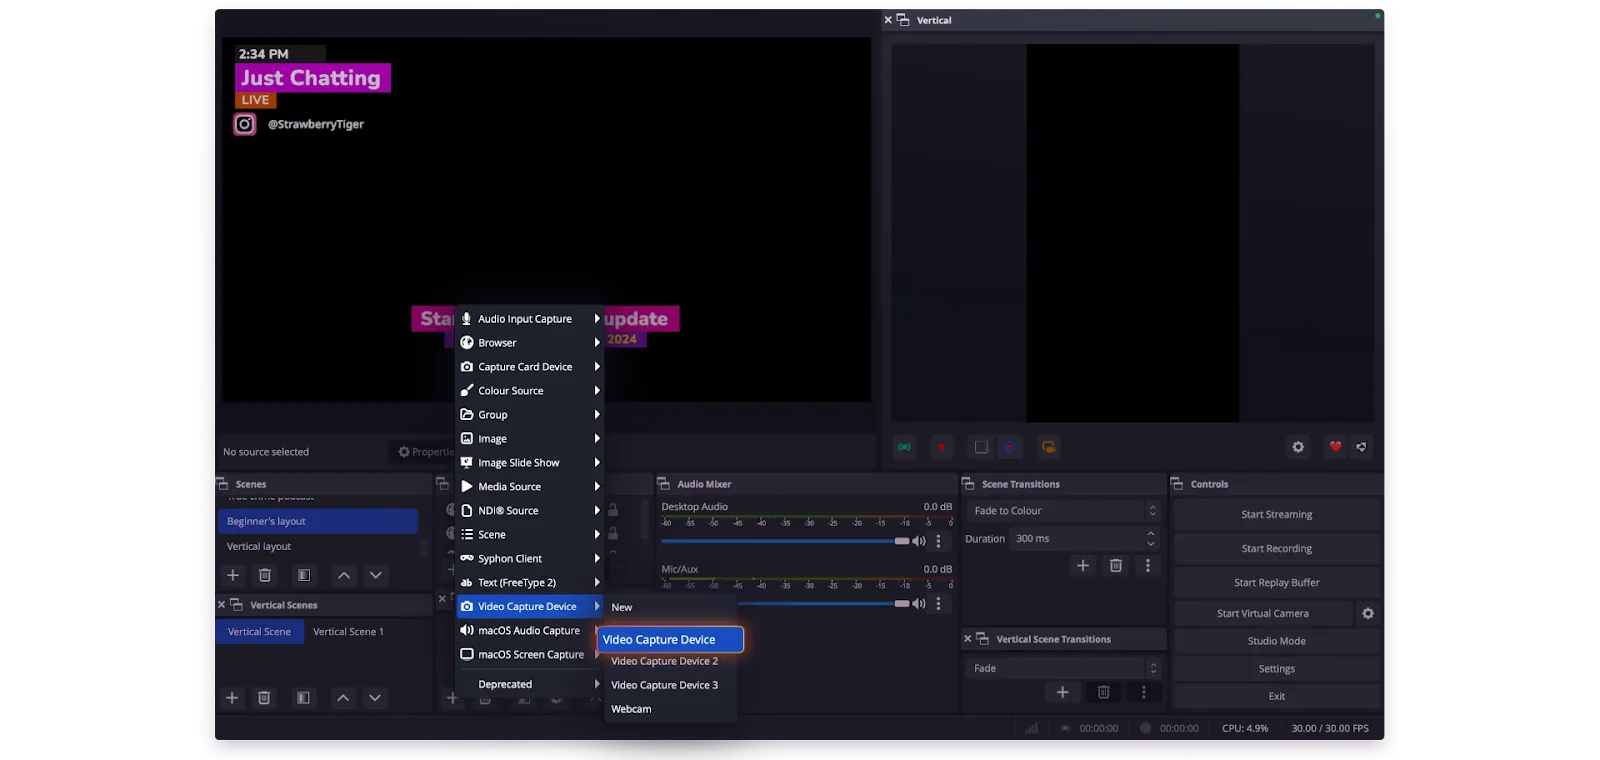Choose Colour Source from menu
The width and height of the screenshot is (1600, 760).
530,391
